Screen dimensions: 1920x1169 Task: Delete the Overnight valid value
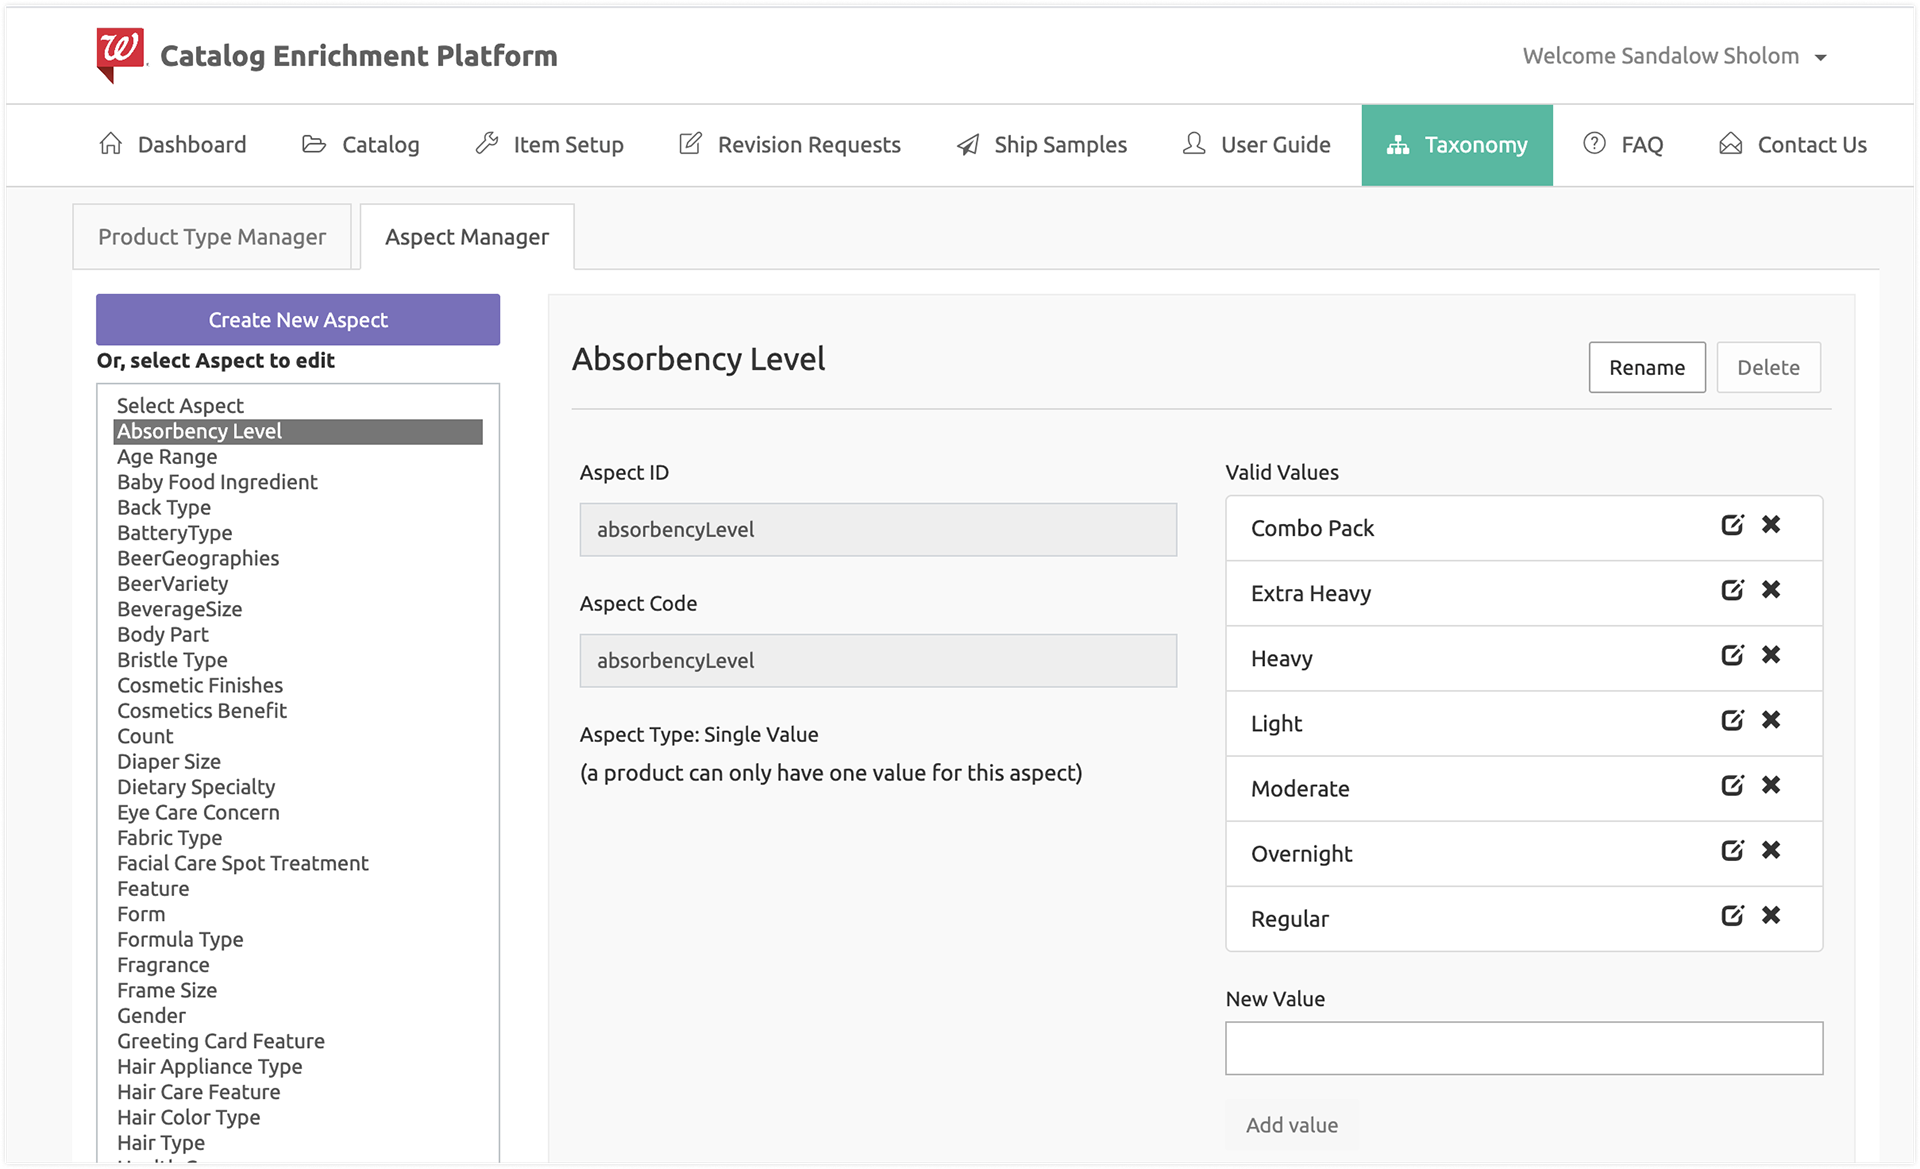(x=1771, y=850)
